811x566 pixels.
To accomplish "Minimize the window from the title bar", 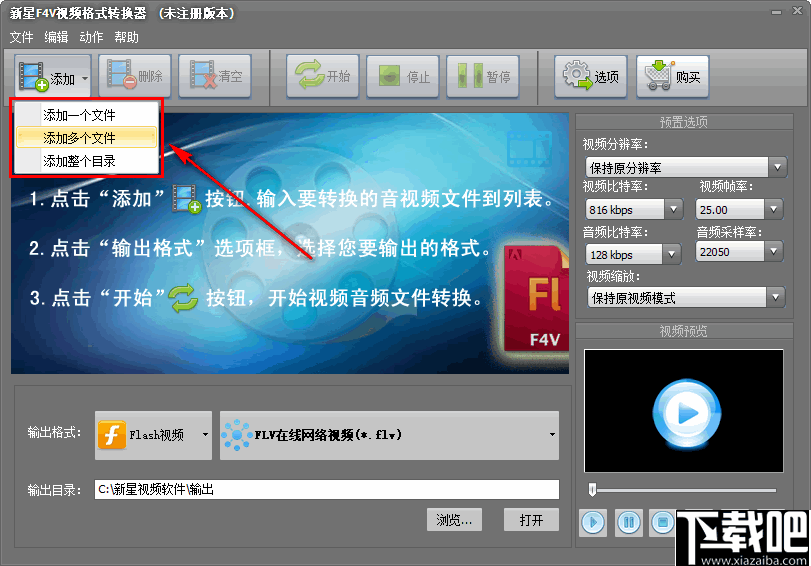I will [x=777, y=11].
